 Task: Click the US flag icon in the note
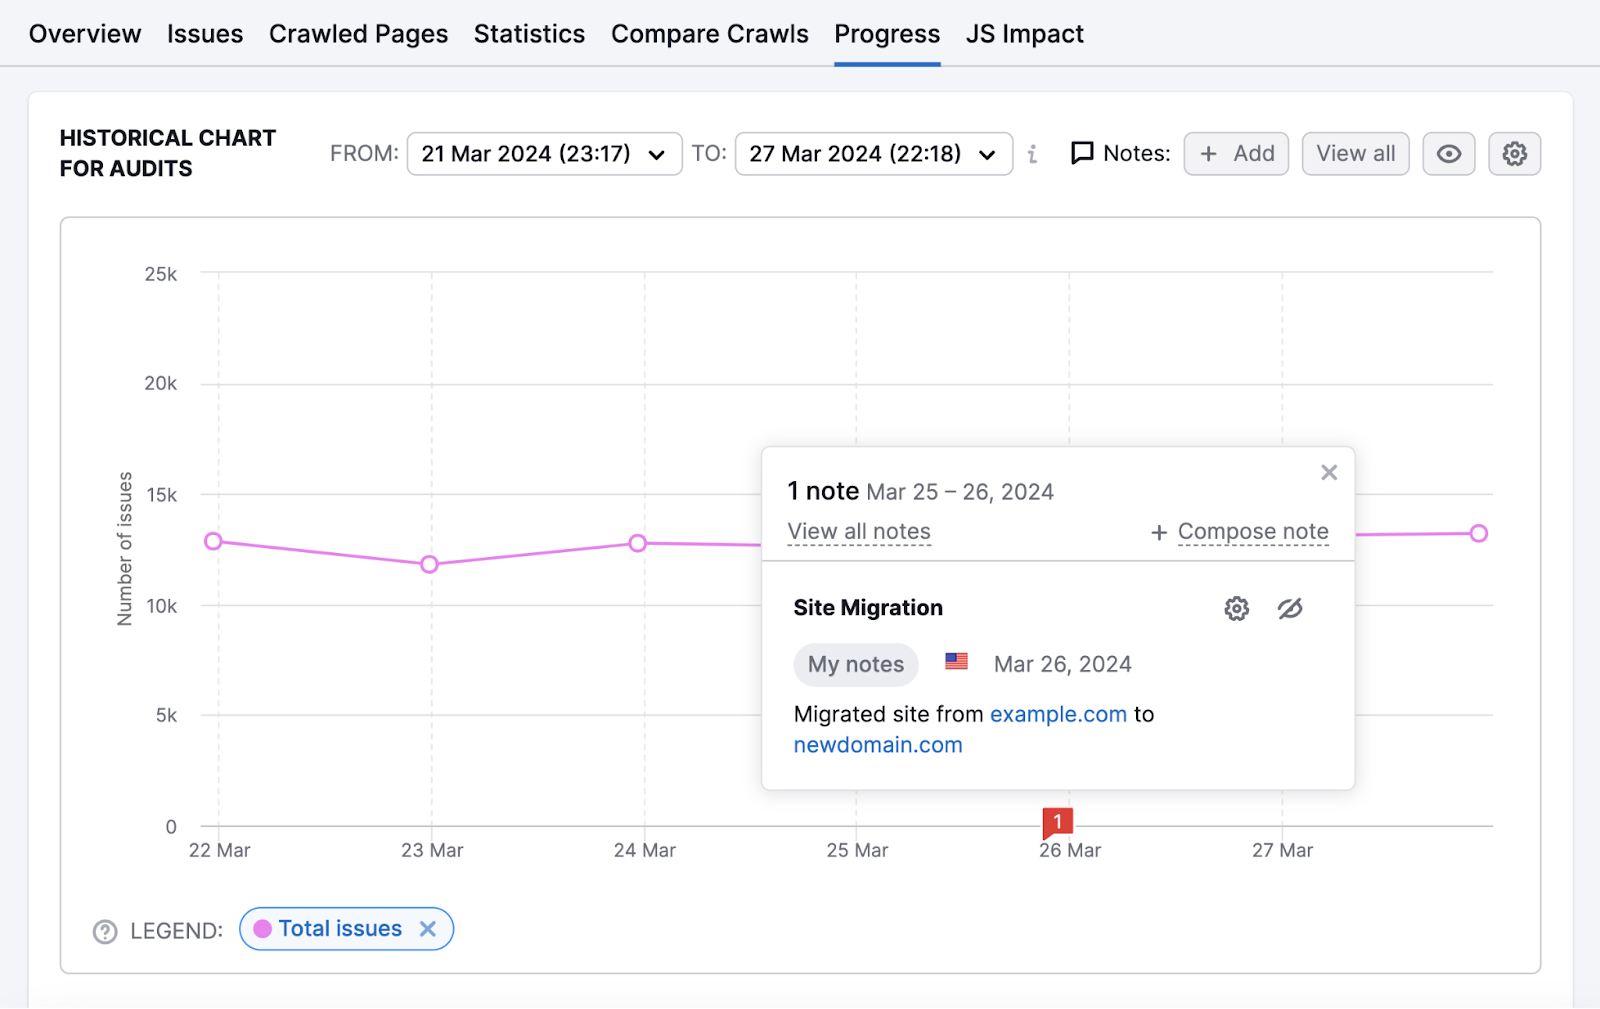[x=956, y=661]
